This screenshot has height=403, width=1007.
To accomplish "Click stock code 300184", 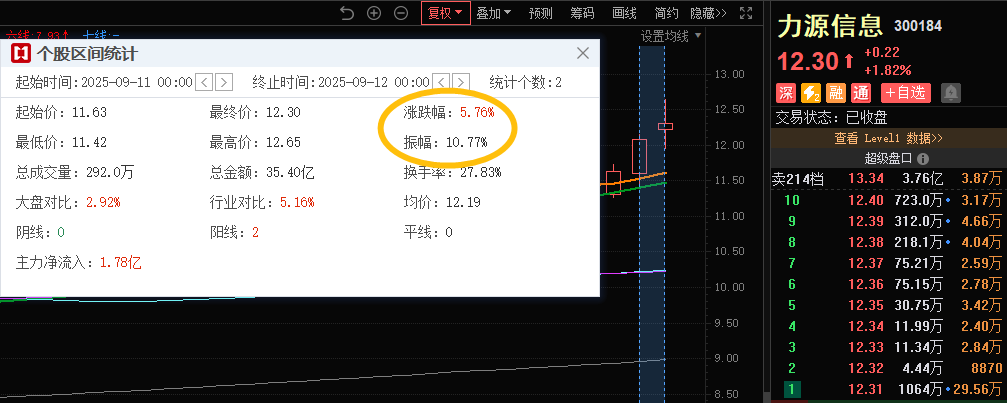I will pyautogui.click(x=918, y=26).
